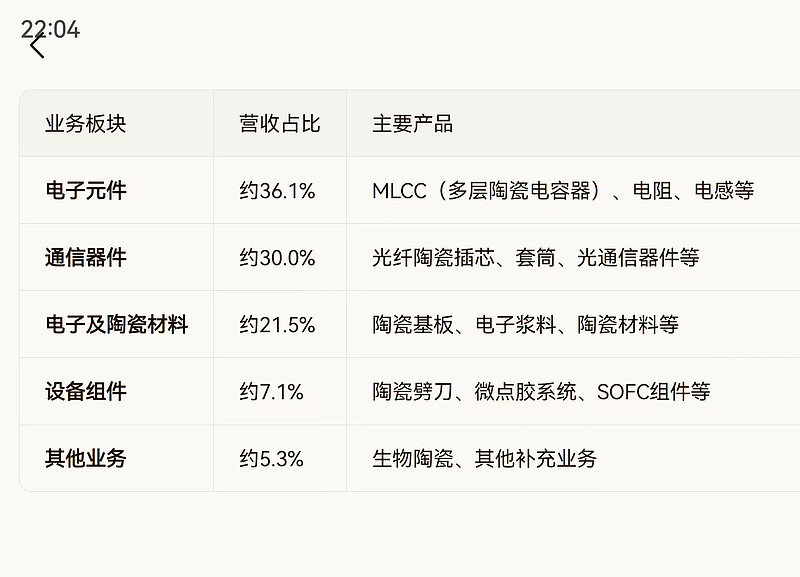
Task: Click the 电子元件 row label
Action: tap(86, 191)
